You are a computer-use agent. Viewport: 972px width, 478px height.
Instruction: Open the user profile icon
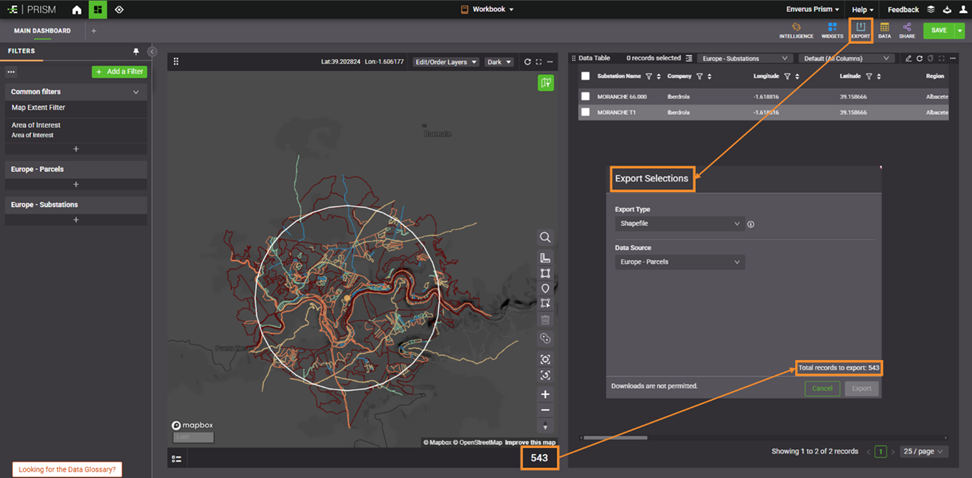coord(963,9)
